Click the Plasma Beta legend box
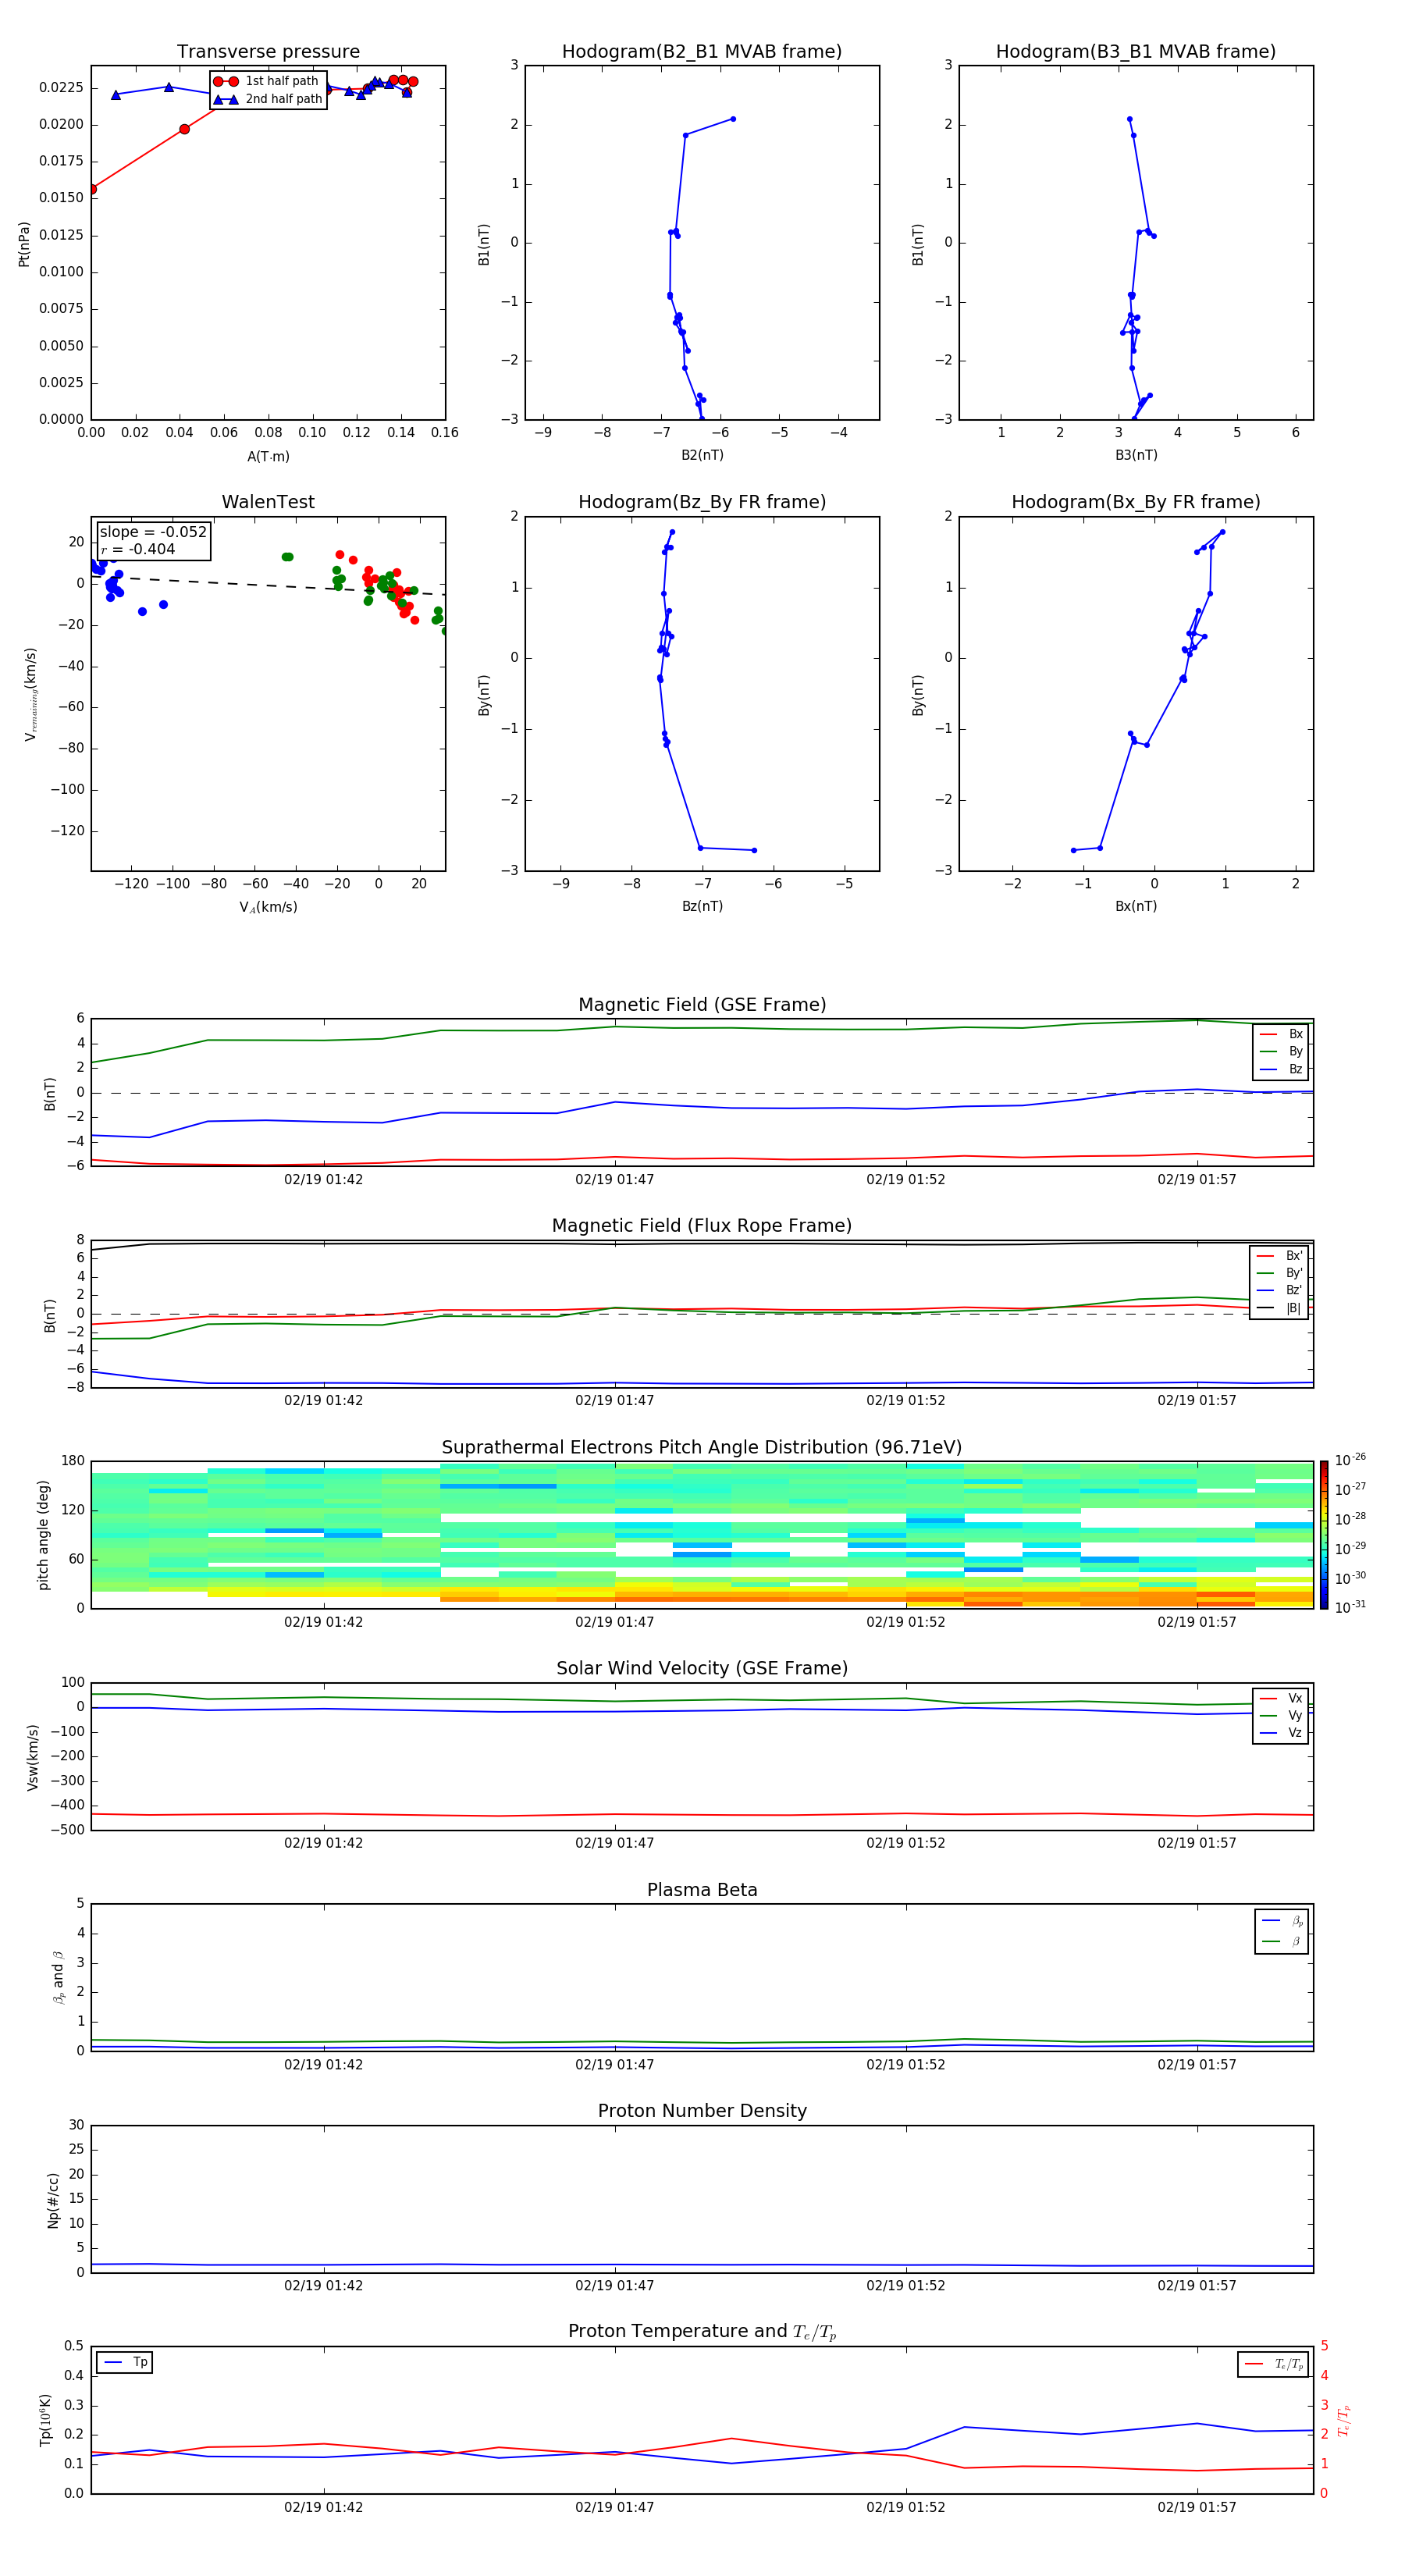1405x2576 pixels. click(1282, 1931)
